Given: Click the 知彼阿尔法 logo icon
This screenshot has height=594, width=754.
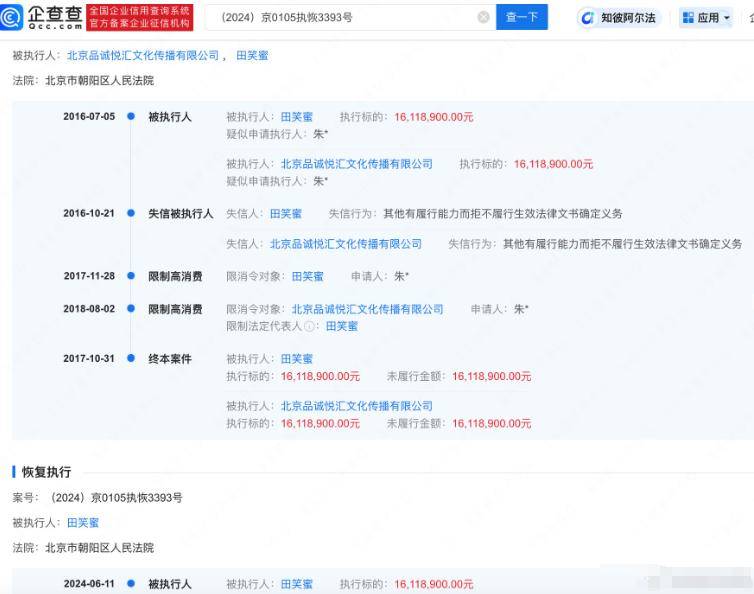Looking at the screenshot, I should tap(587, 18).
